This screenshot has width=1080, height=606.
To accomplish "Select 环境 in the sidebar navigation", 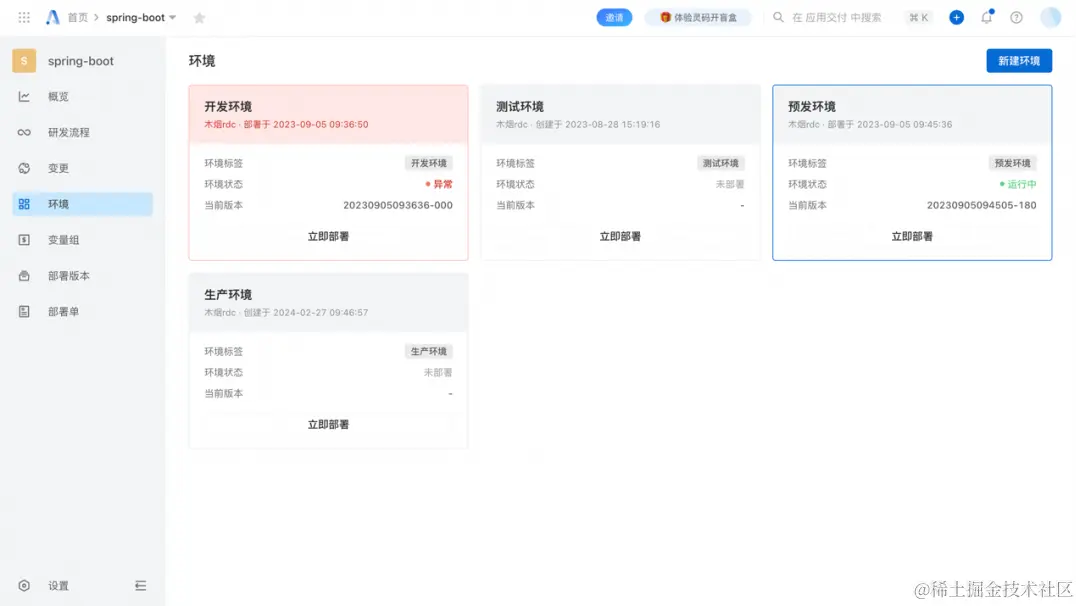I will 60,203.
